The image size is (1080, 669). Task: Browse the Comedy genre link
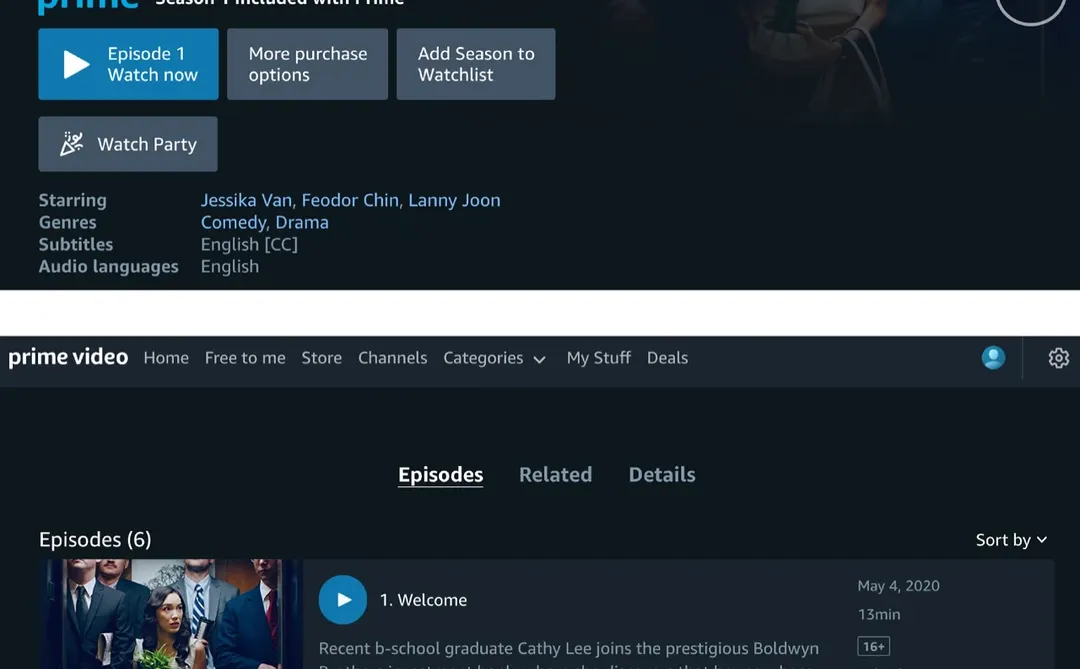233,223
